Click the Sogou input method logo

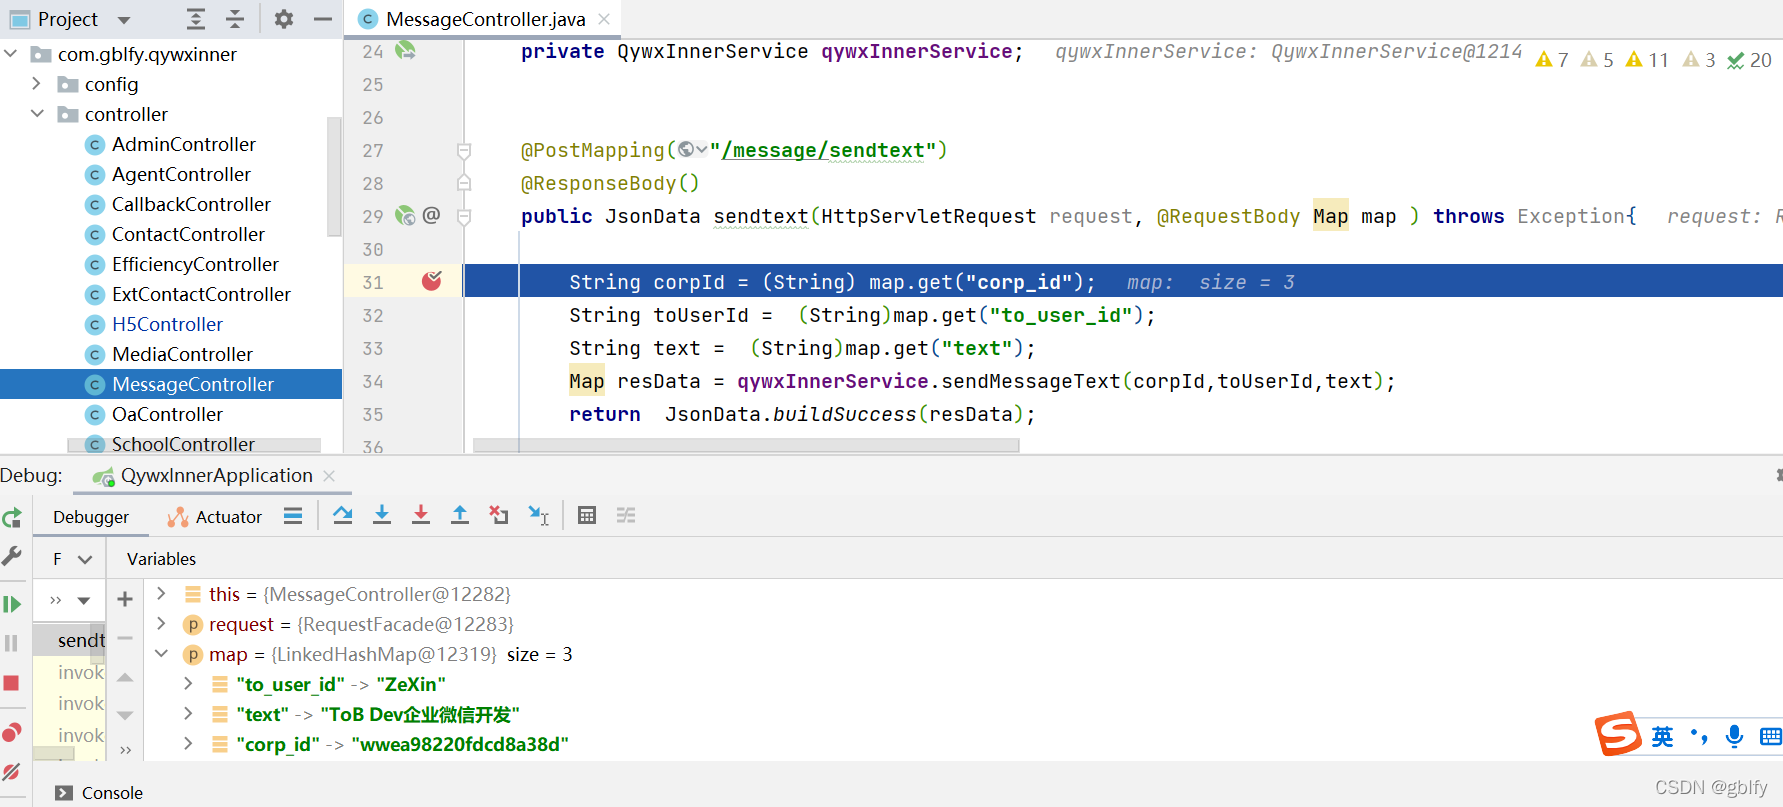coord(1618,735)
